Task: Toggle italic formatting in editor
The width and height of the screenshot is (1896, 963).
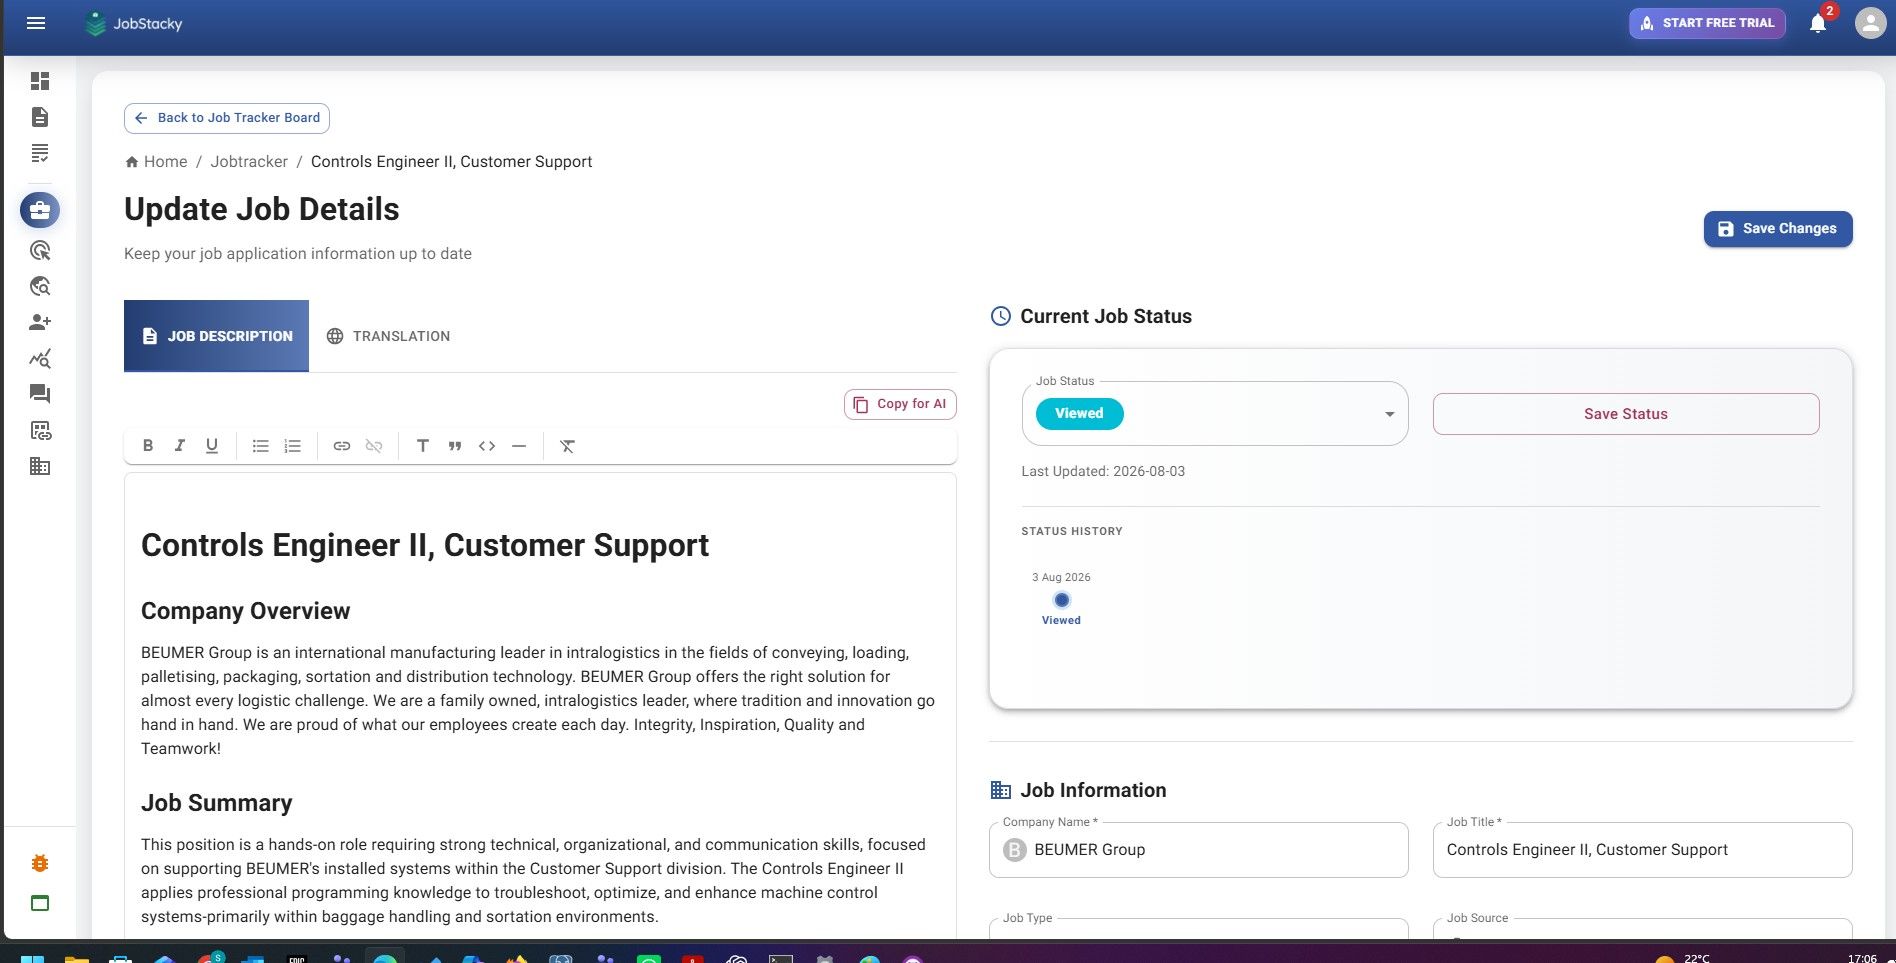Action: [x=180, y=446]
